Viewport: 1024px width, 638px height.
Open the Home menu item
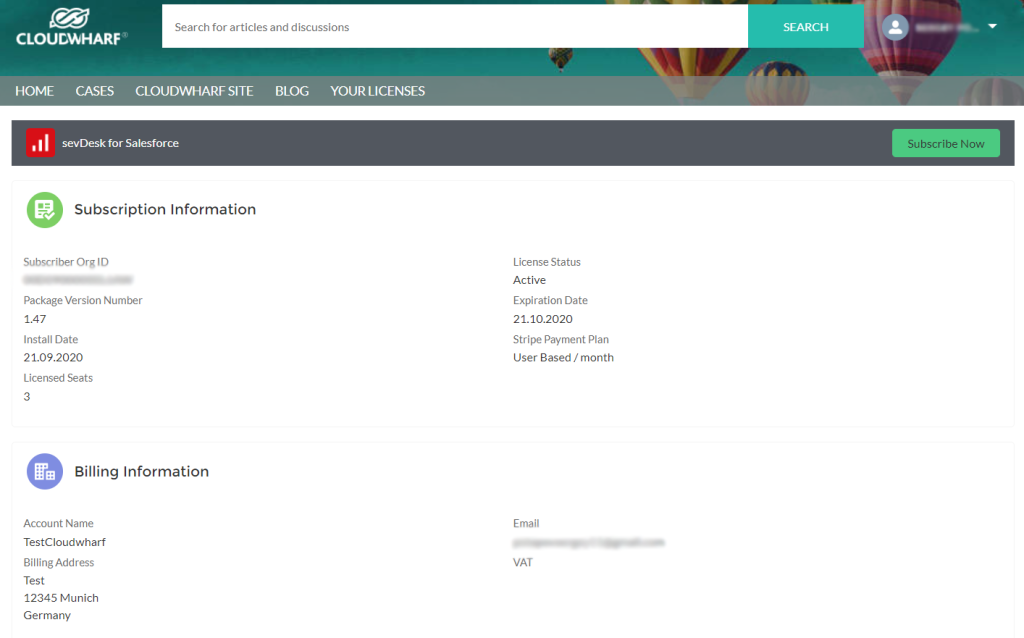click(x=34, y=91)
